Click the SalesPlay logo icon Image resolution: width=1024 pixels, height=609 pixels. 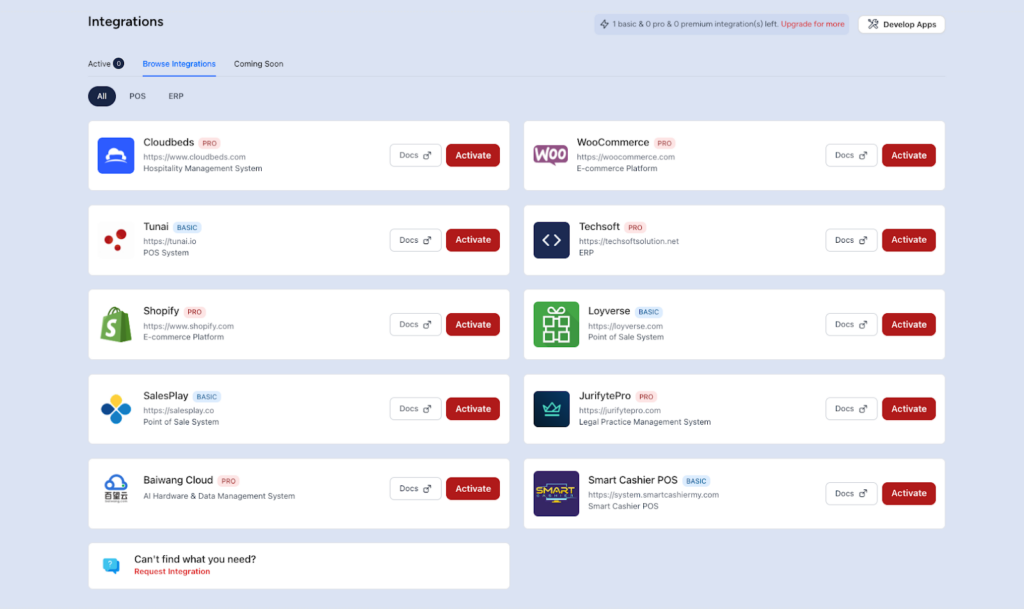coord(116,409)
